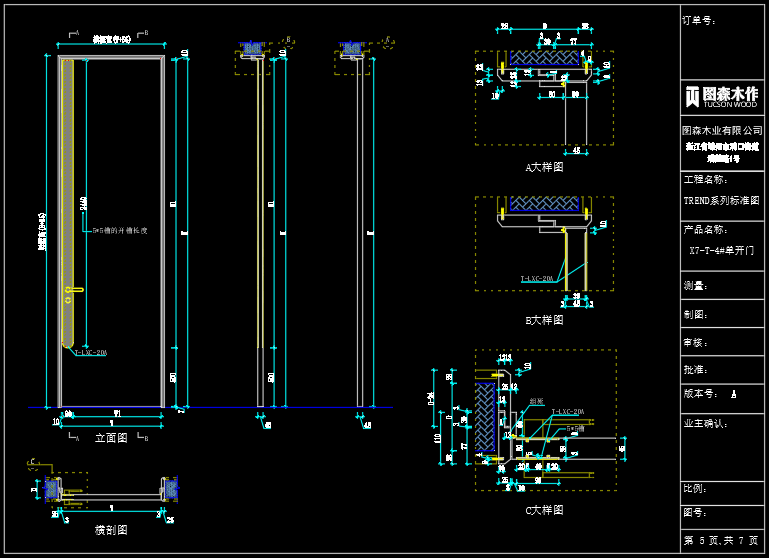The image size is (769, 558).
Task: Select the 图森木业有限公司 company name text
Action: (x=721, y=131)
